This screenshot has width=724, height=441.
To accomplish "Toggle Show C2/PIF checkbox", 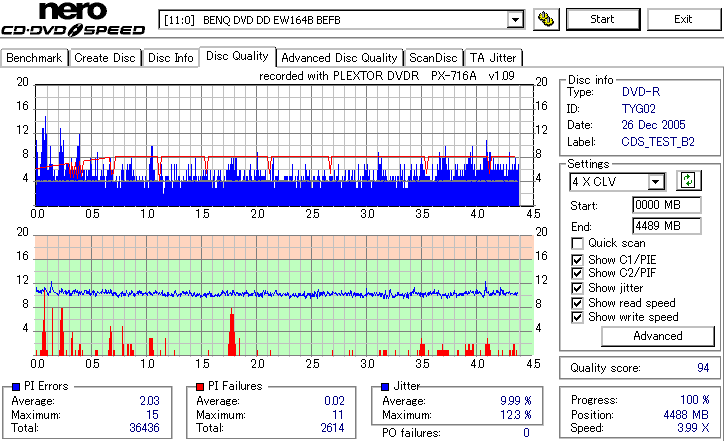I will [577, 273].
